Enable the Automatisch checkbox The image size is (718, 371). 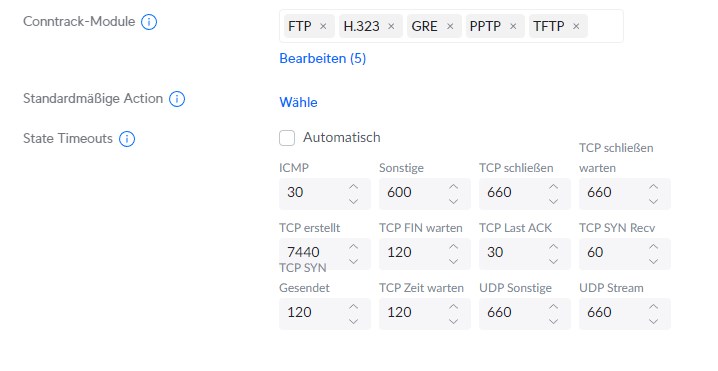(x=287, y=138)
